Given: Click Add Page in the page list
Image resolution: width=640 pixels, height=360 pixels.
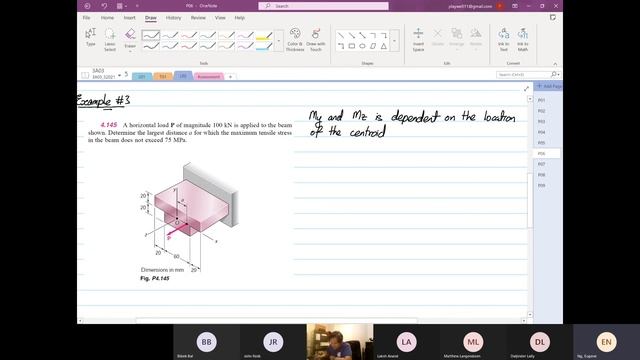Looking at the screenshot, I should (x=549, y=86).
